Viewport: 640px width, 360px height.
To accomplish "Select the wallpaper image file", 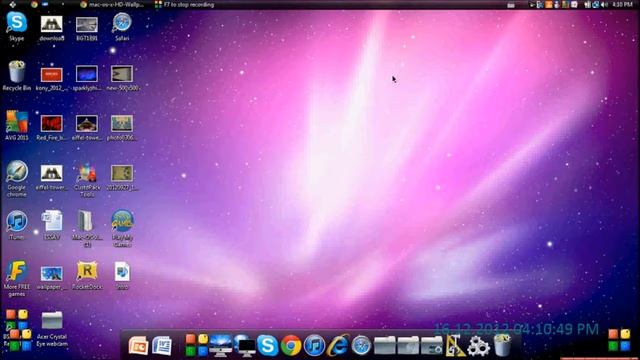I will coord(52,277).
